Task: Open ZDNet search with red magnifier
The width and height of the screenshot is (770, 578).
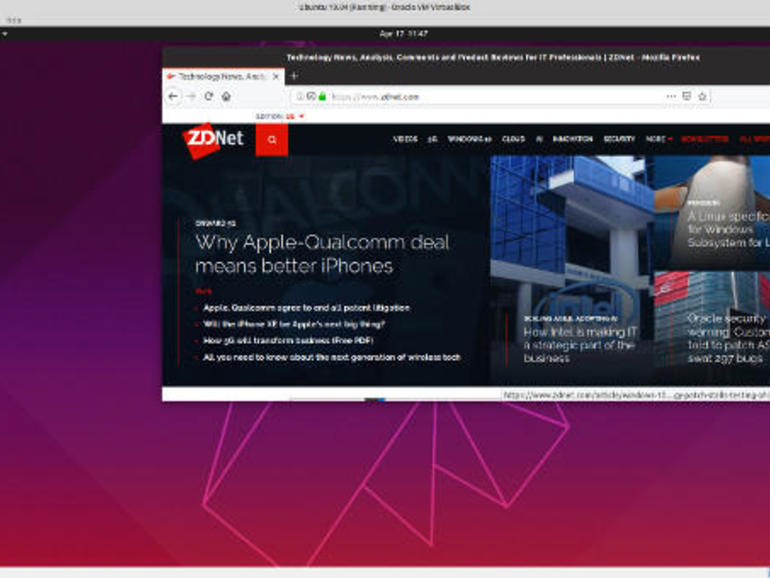Action: coord(272,140)
